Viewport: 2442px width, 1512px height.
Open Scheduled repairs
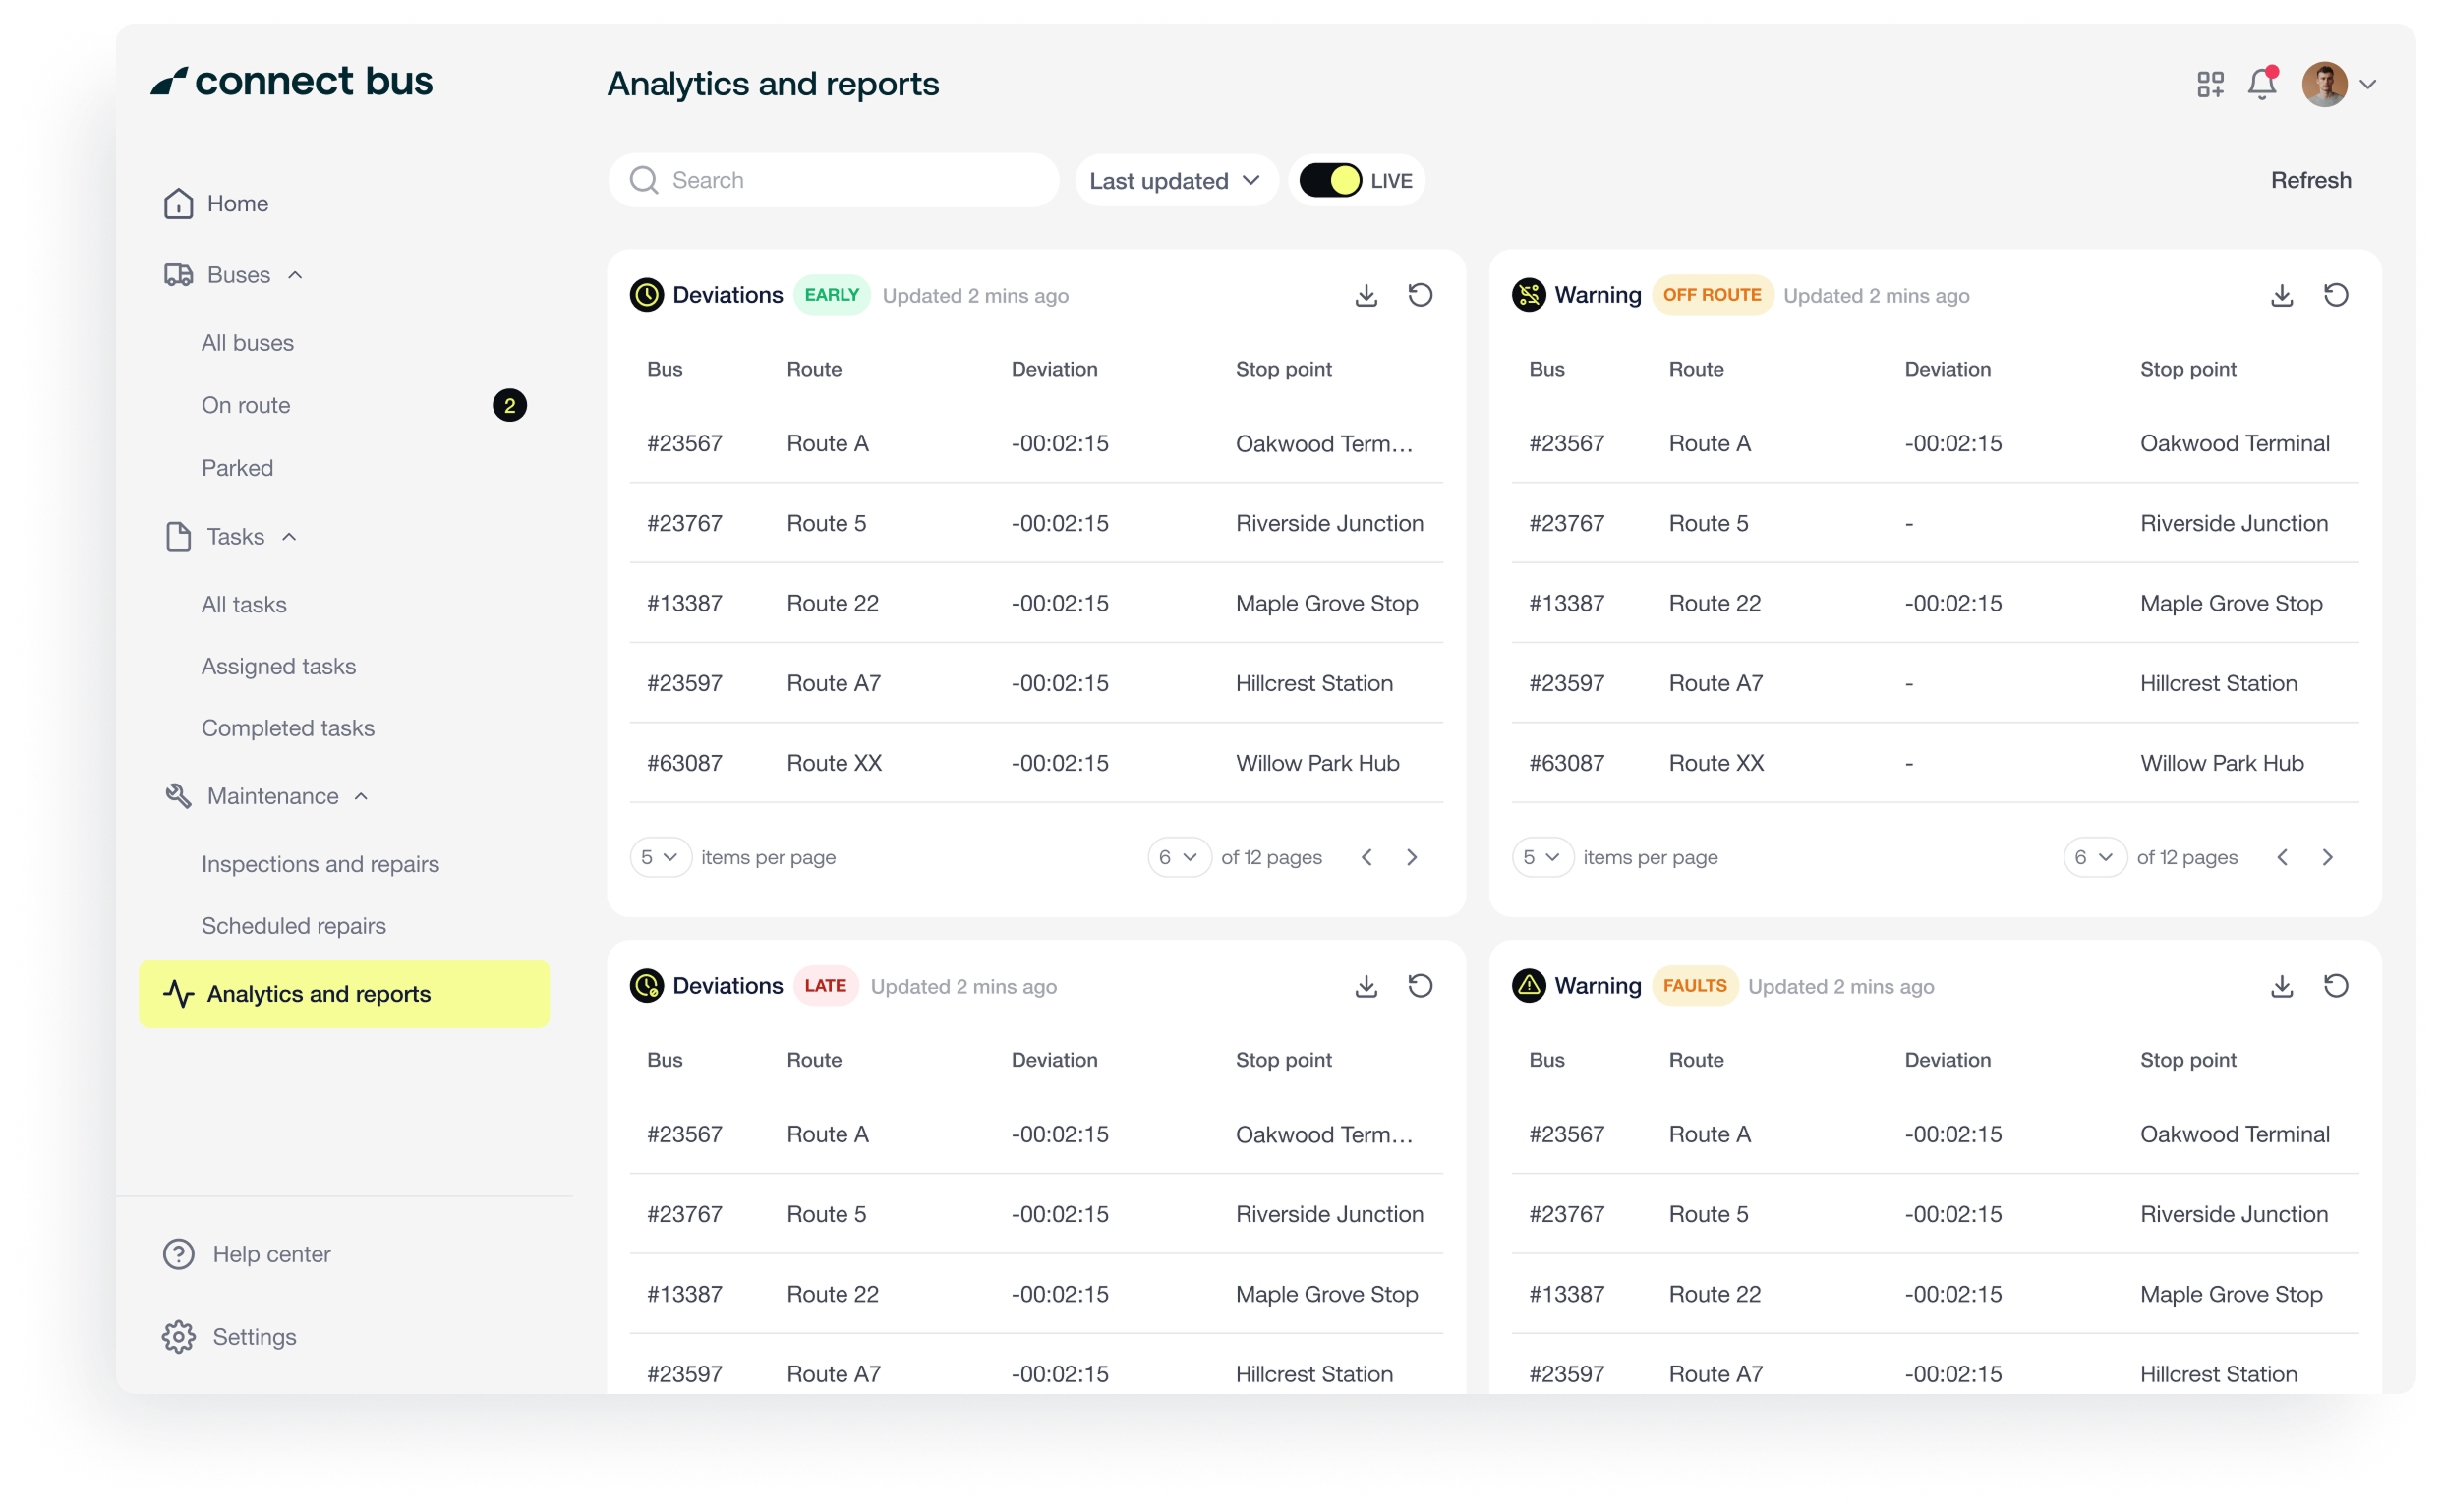point(294,925)
